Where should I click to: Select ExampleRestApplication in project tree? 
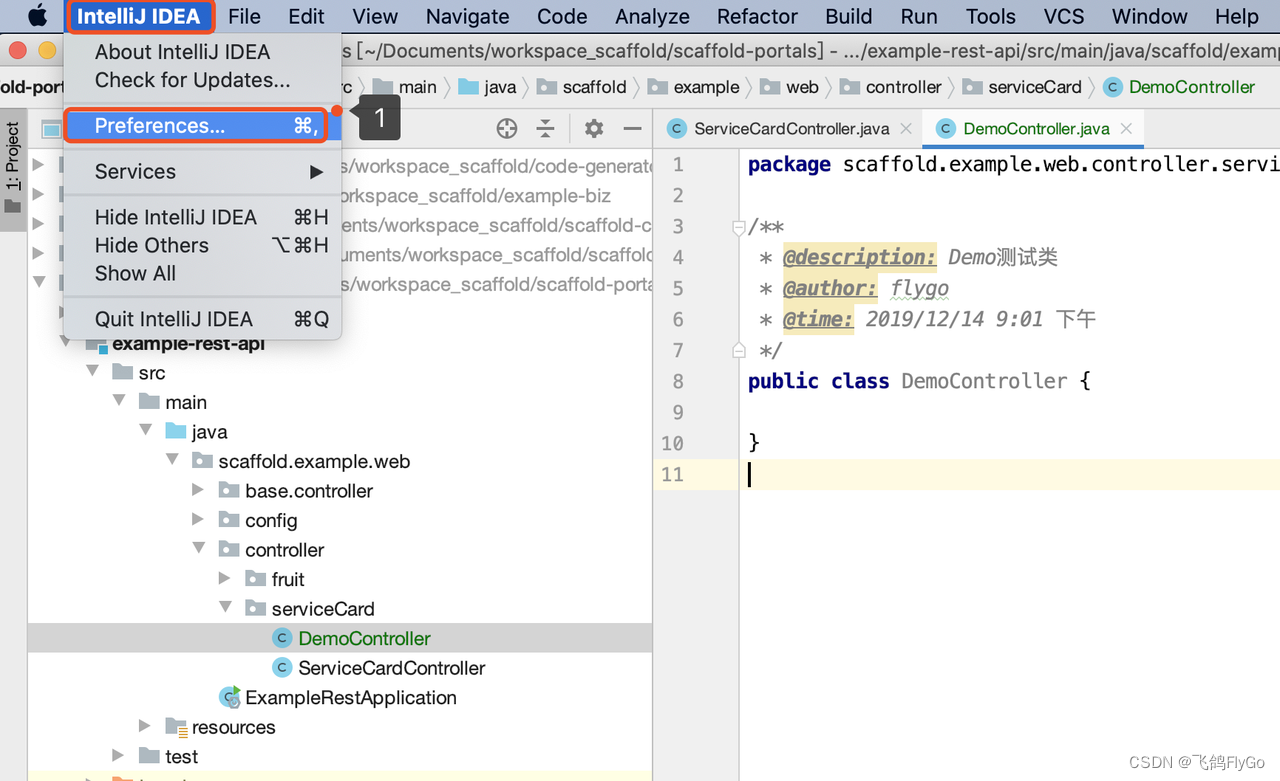pyautogui.click(x=339, y=698)
